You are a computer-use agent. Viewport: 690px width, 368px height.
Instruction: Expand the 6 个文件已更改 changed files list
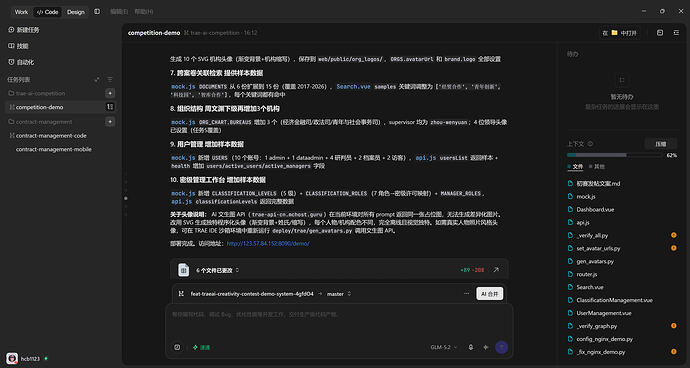pyautogui.click(x=217, y=270)
